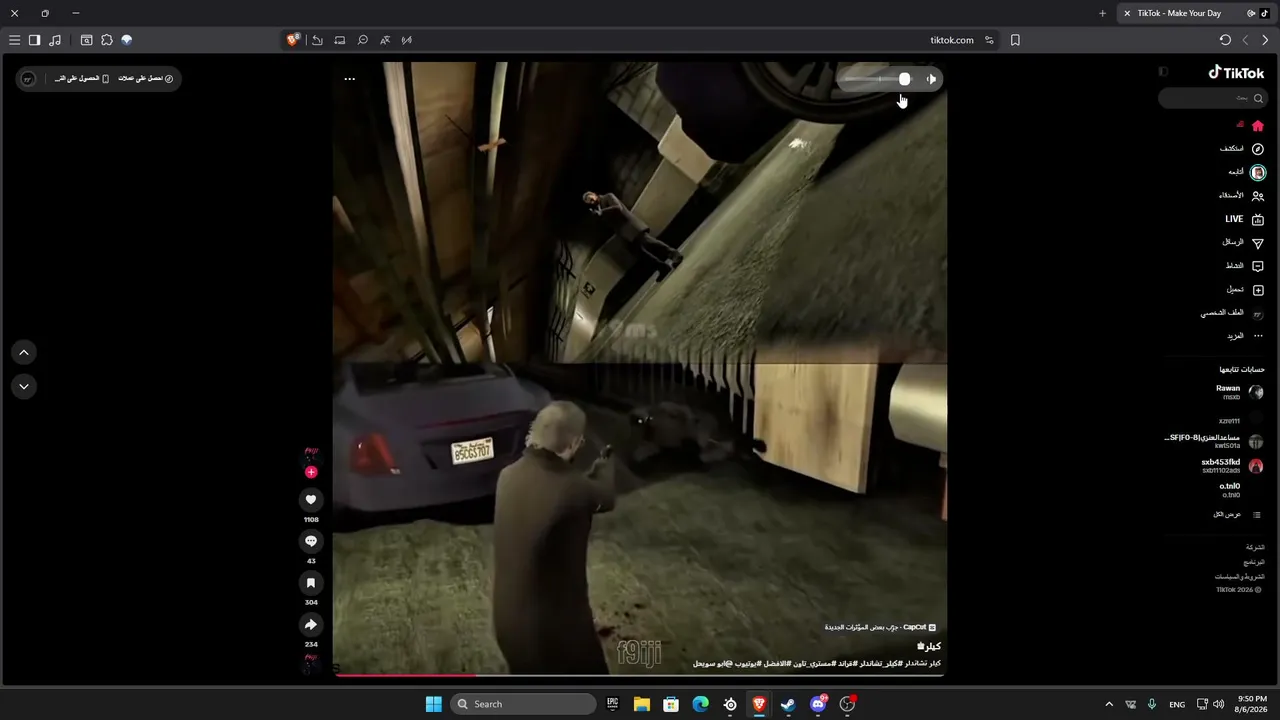Open the Upload plus menu item

pos(1246,290)
